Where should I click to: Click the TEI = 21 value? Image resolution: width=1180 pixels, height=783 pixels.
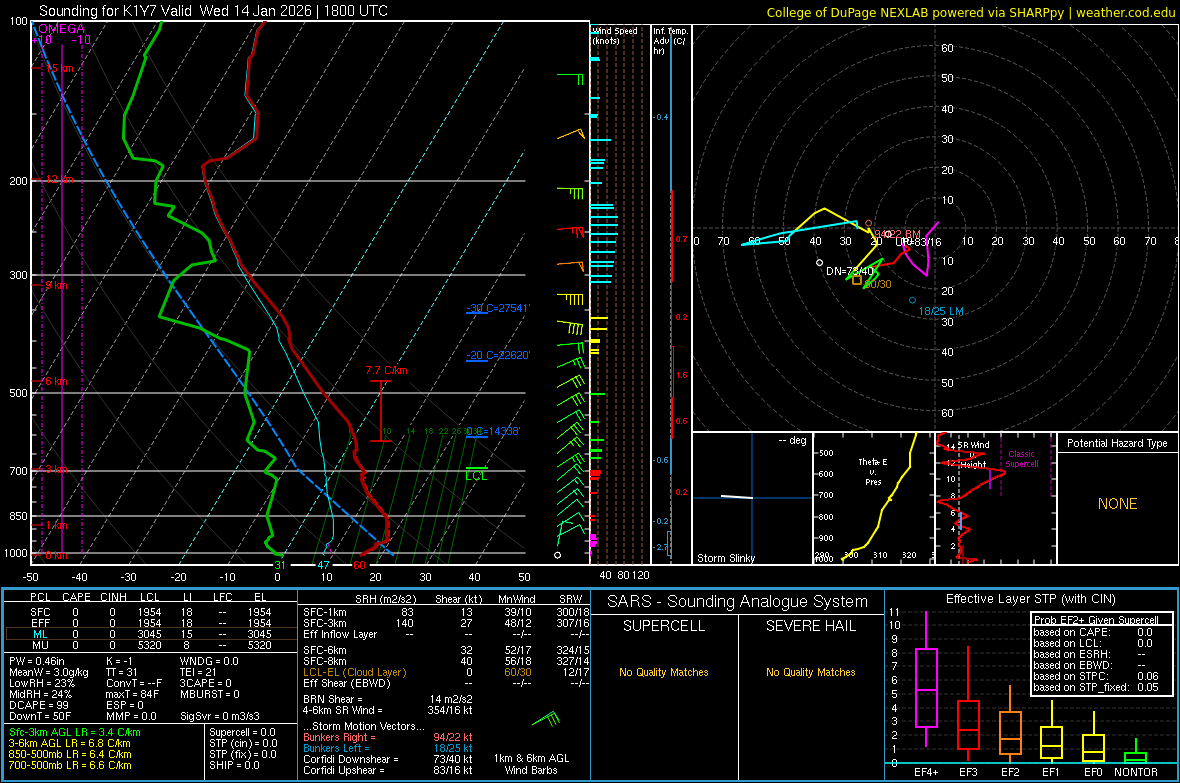coord(198,672)
